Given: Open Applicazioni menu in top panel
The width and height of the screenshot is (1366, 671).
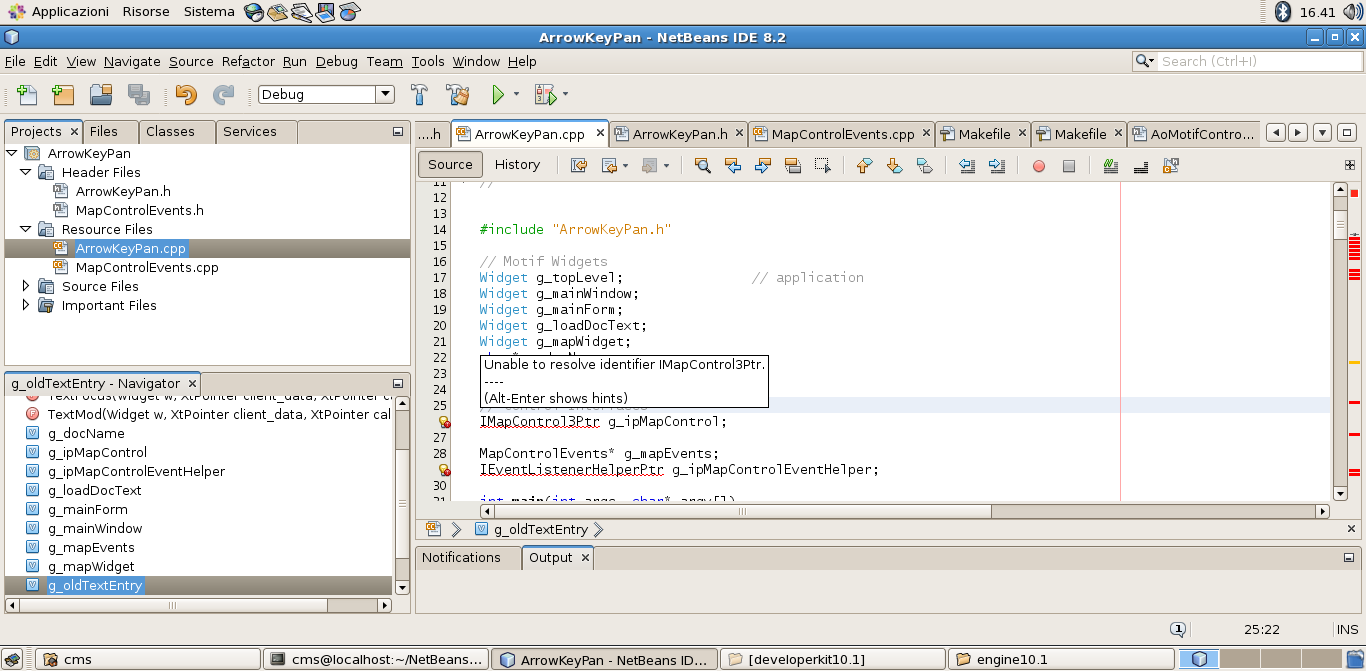Looking at the screenshot, I should tap(70, 12).
